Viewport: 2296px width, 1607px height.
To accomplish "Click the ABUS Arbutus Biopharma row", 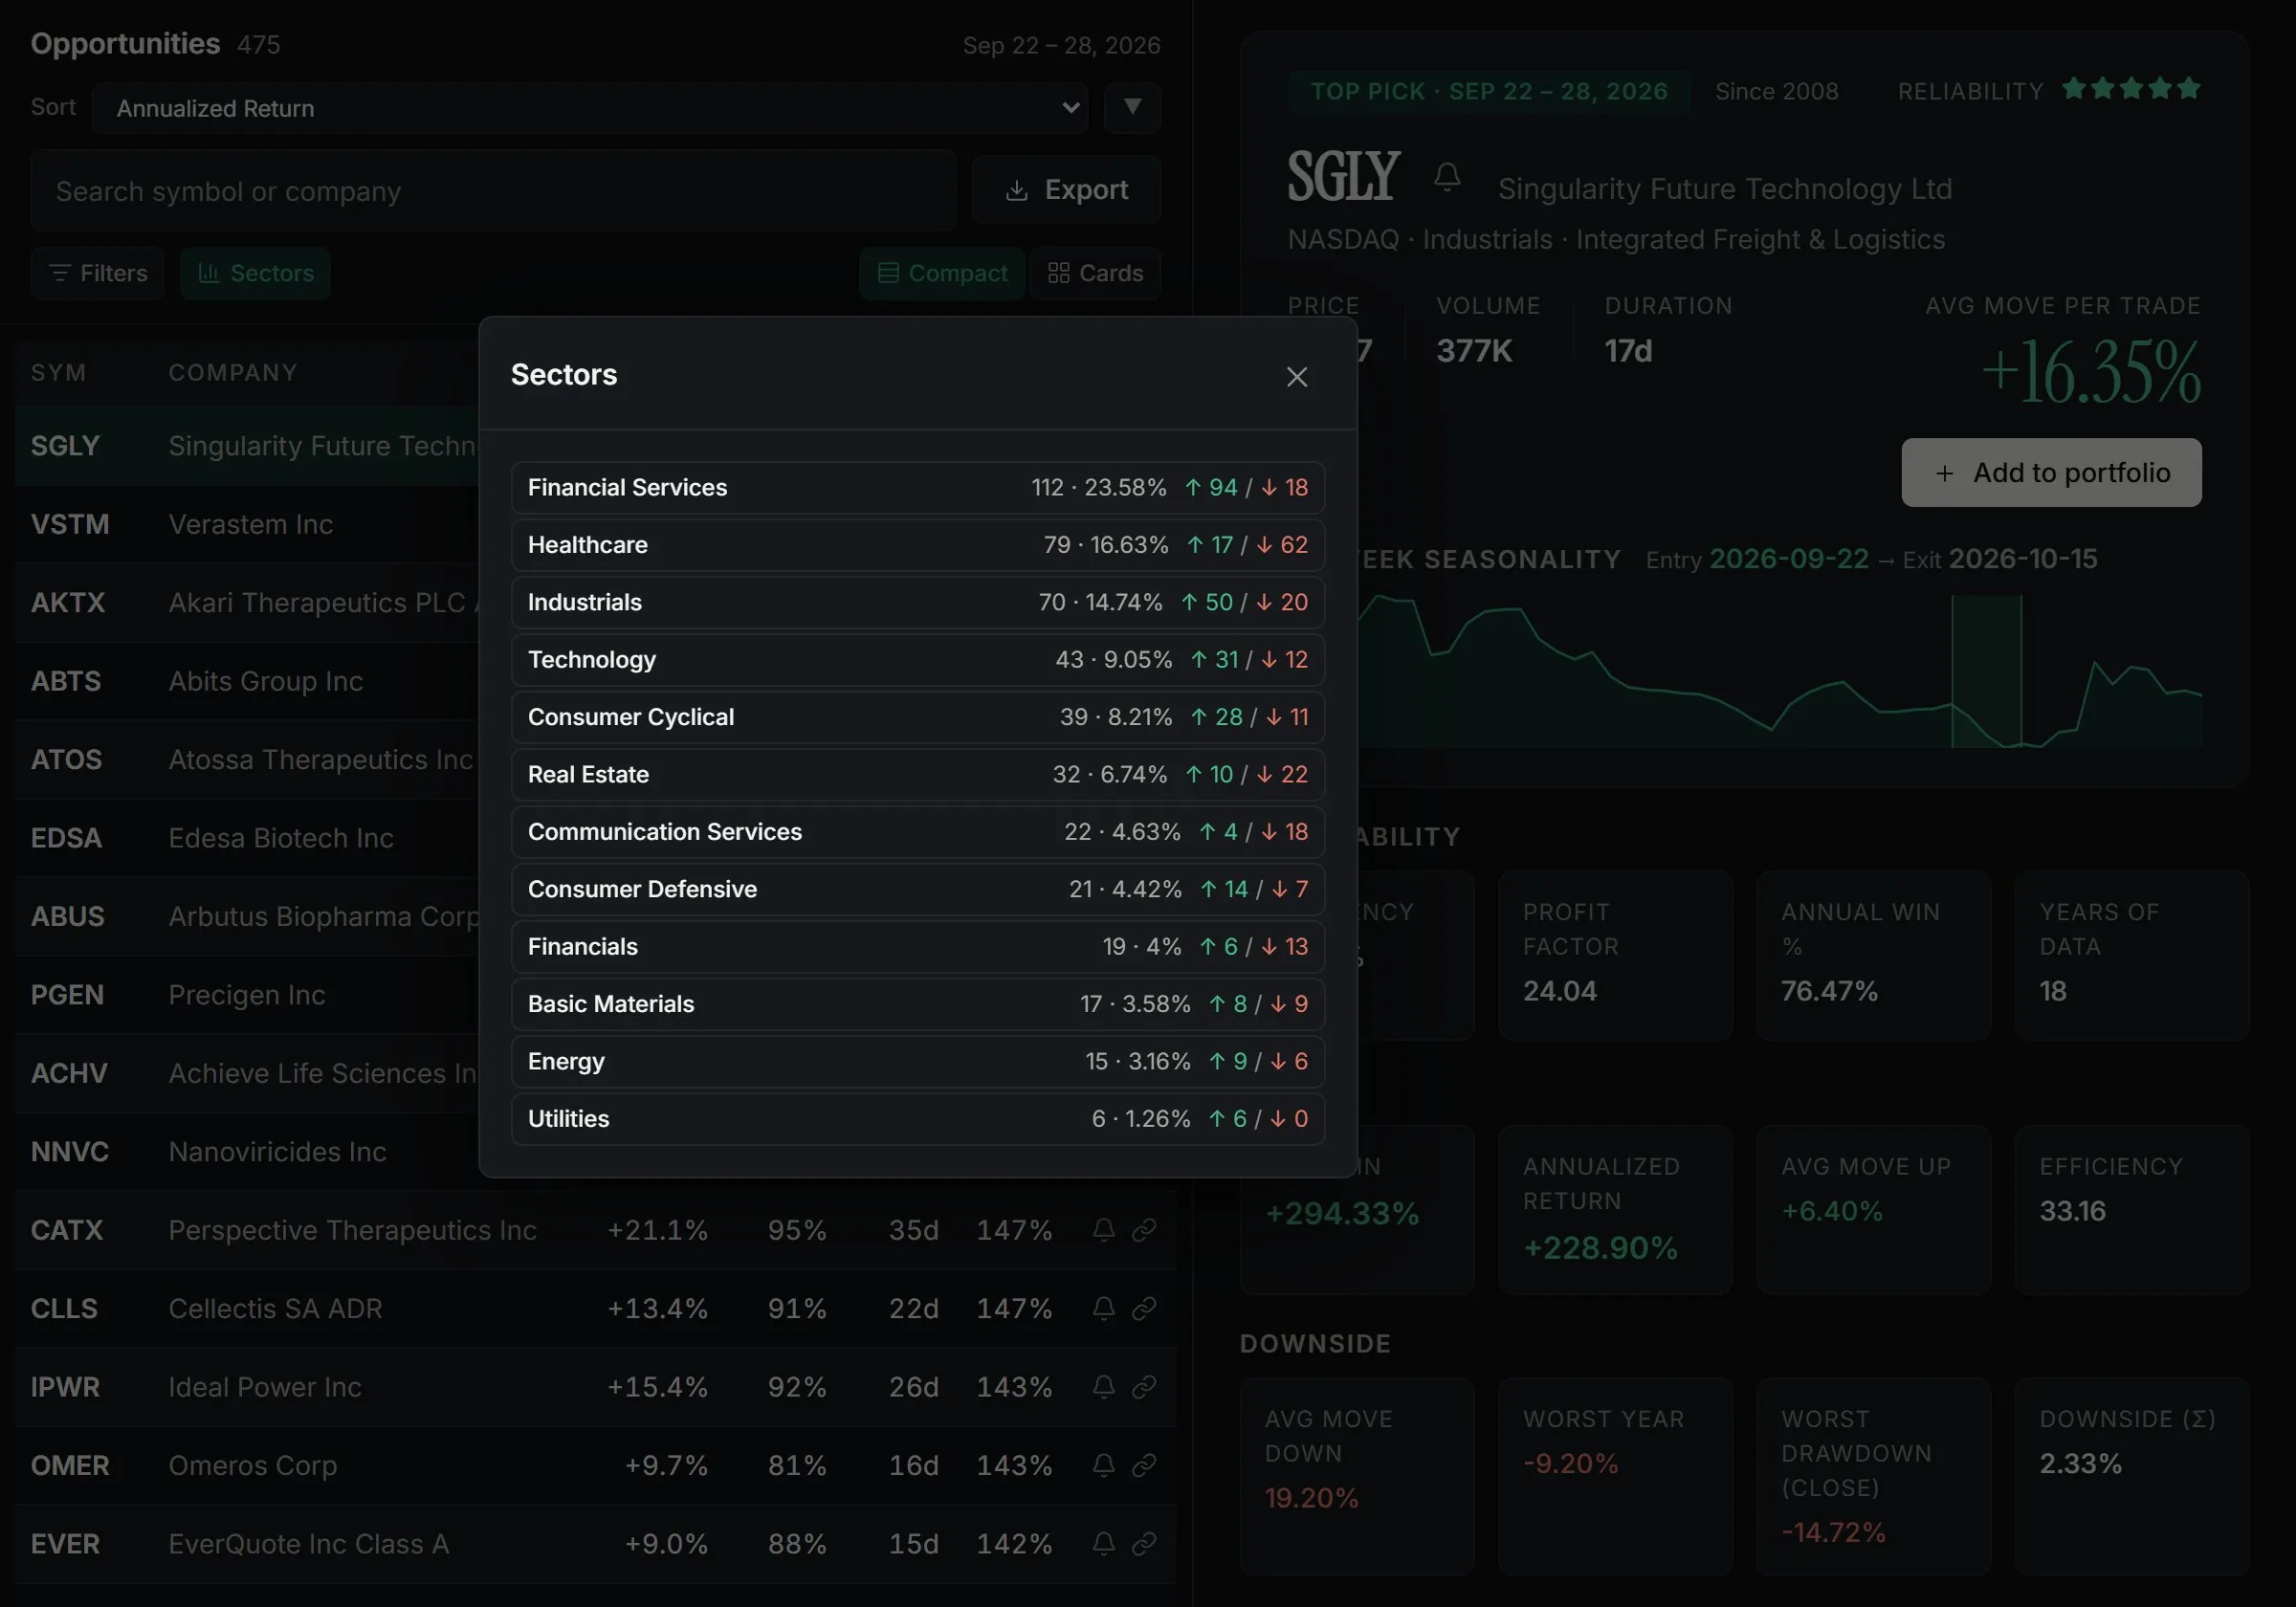I will pyautogui.click(x=247, y=917).
